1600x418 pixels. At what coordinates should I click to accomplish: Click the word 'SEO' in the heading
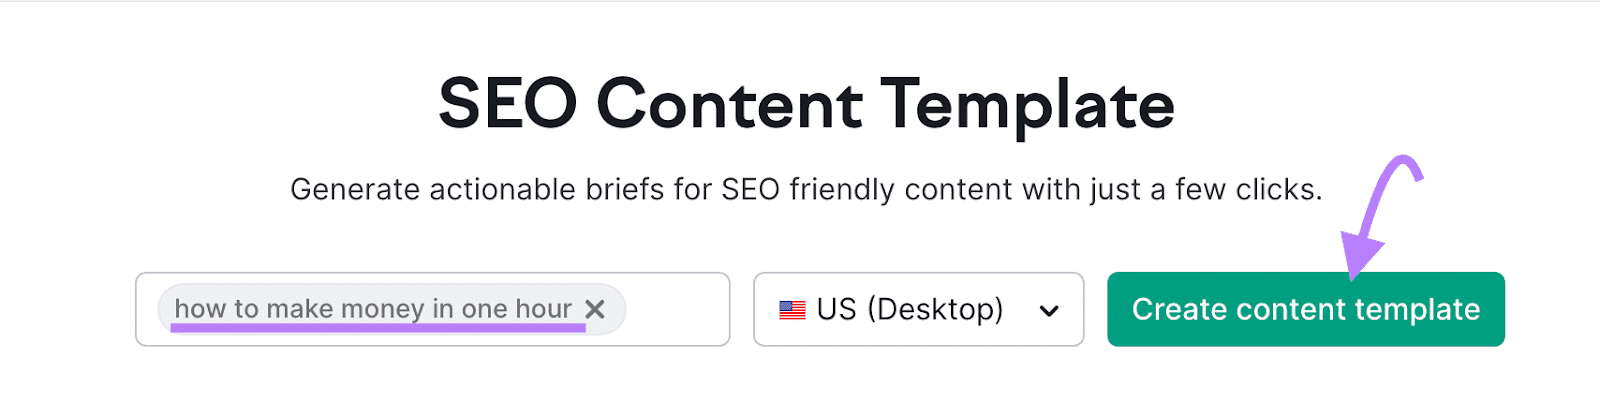508,104
